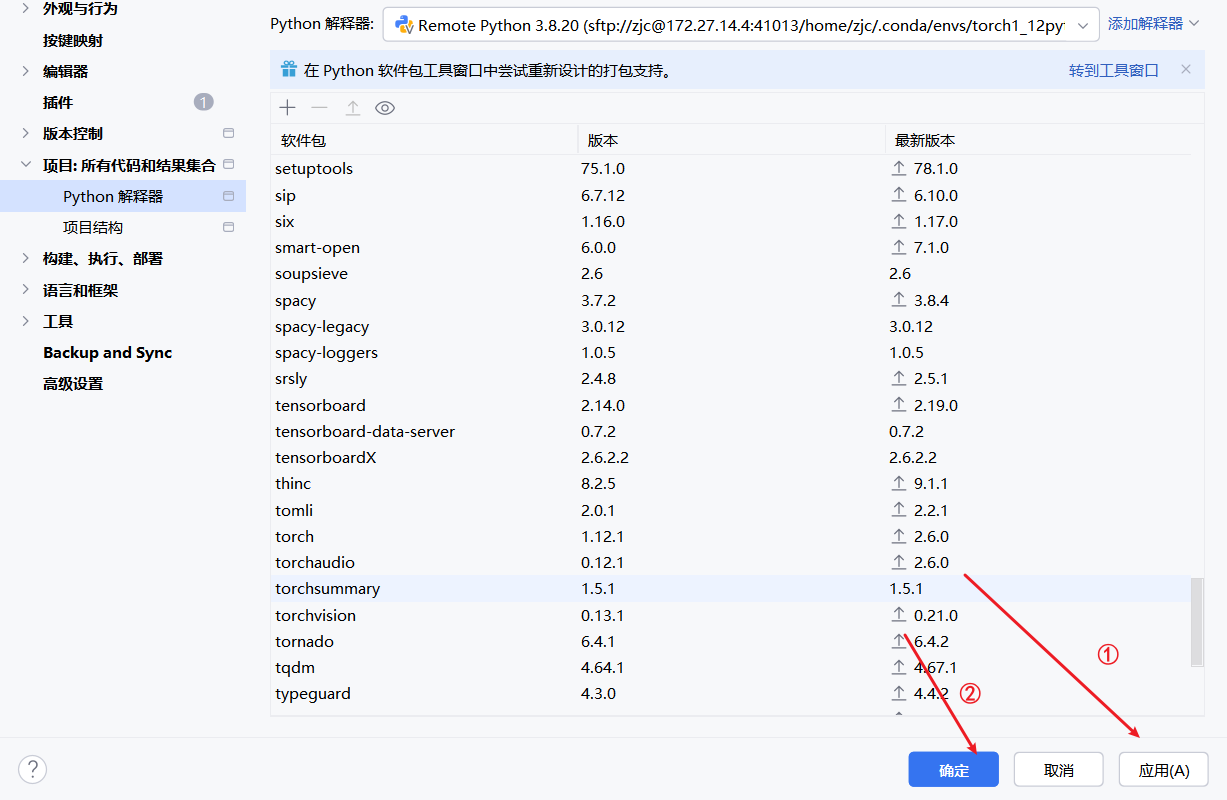The height and width of the screenshot is (800, 1227).
Task: Expand the 版本控制 settings section
Action: pos(25,133)
